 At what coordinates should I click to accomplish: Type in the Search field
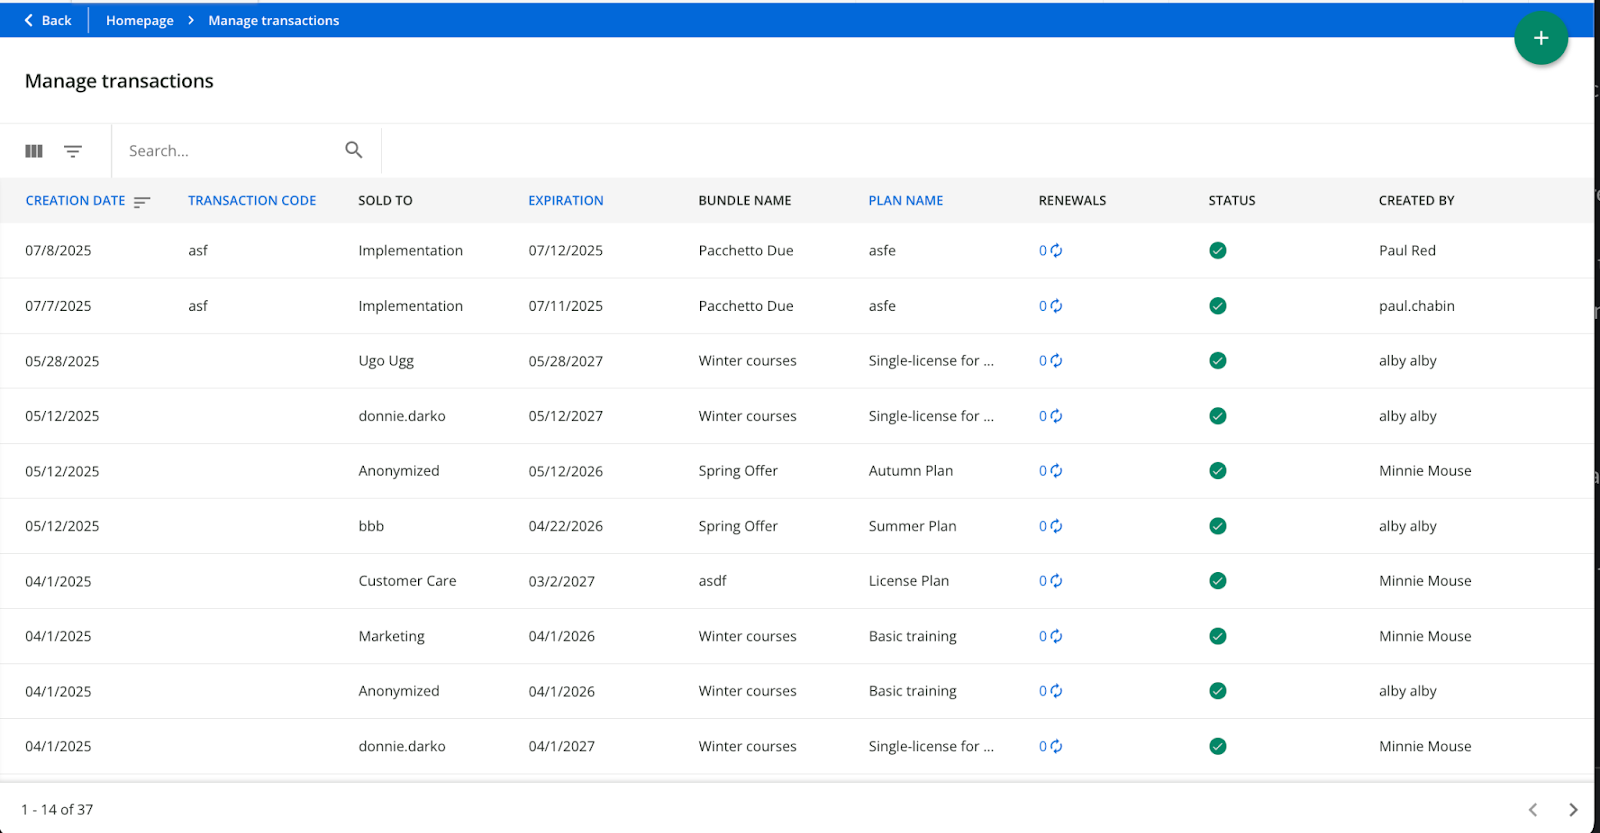tap(230, 151)
